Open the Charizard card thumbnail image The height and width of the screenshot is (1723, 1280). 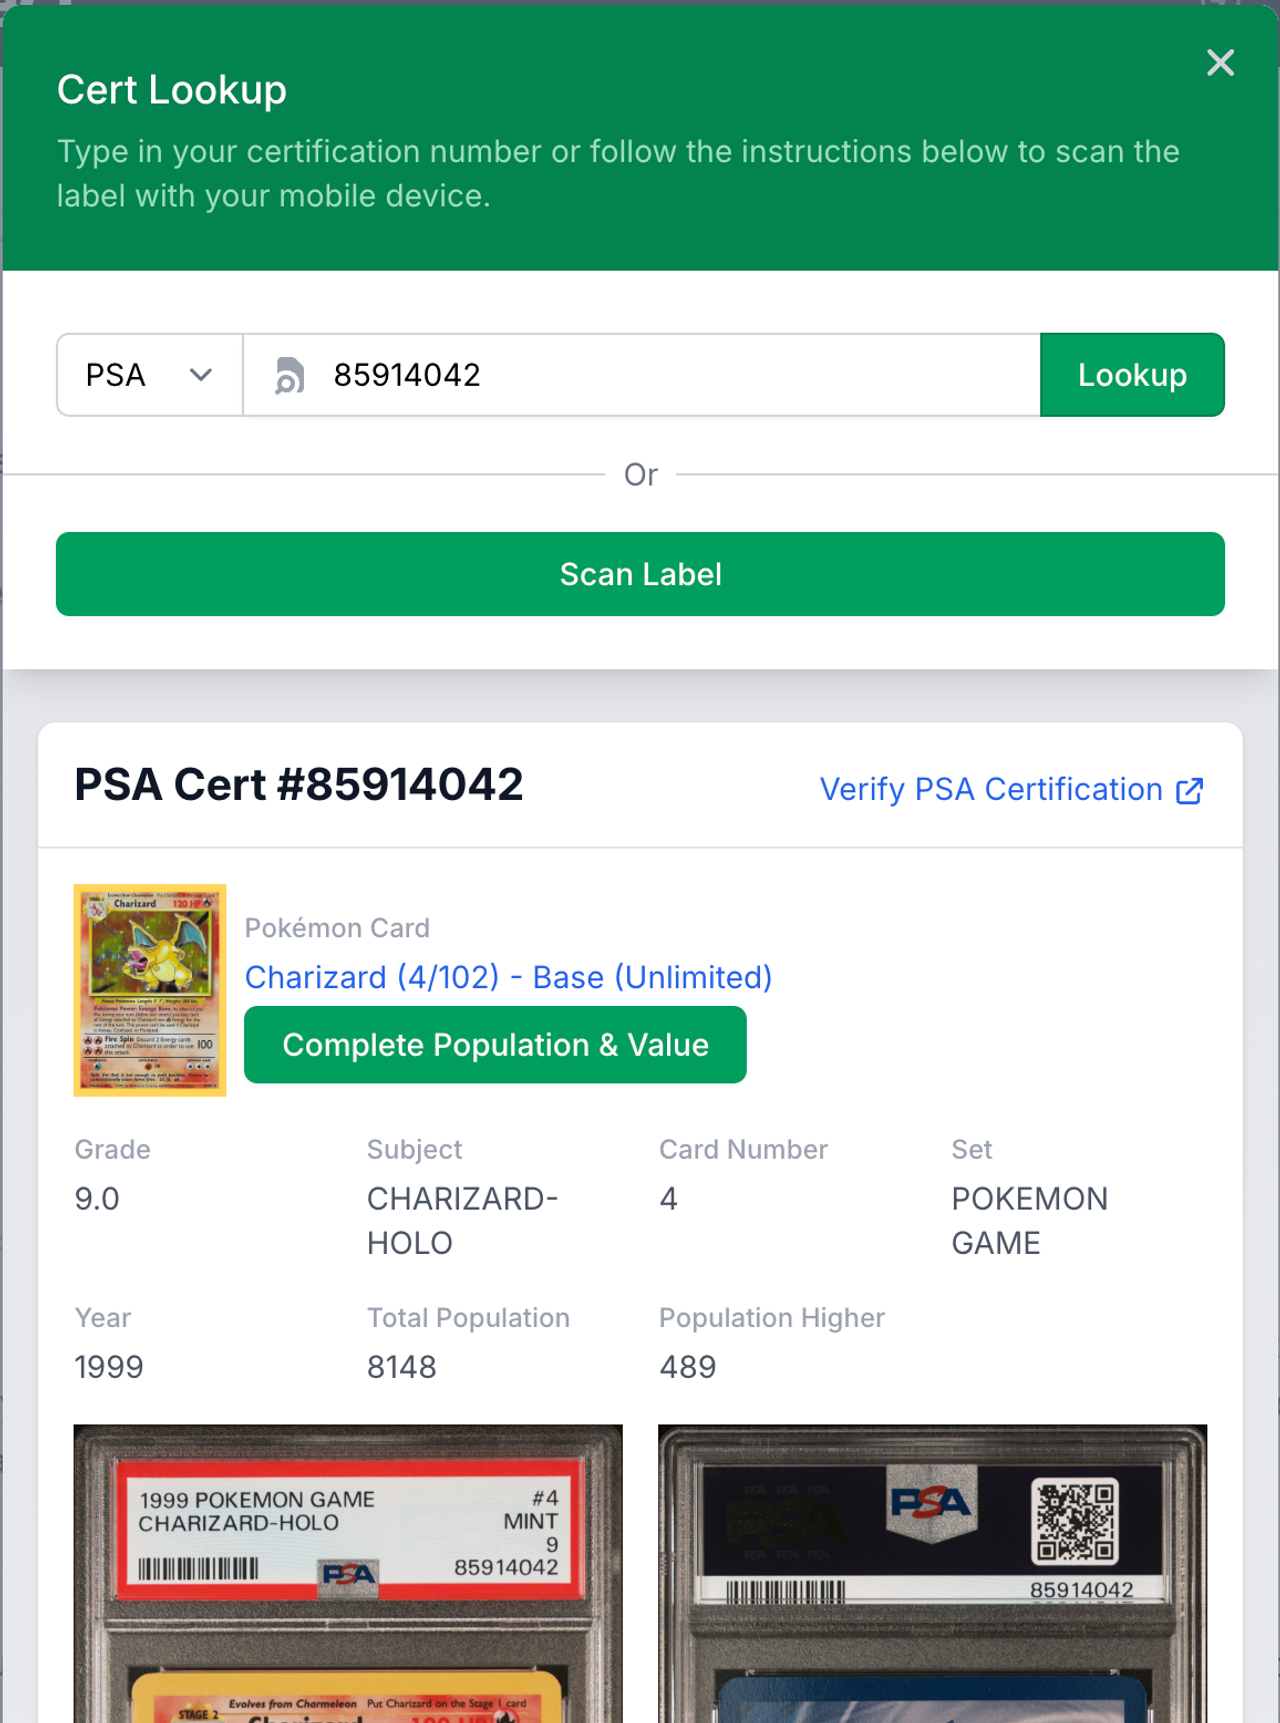coord(150,990)
